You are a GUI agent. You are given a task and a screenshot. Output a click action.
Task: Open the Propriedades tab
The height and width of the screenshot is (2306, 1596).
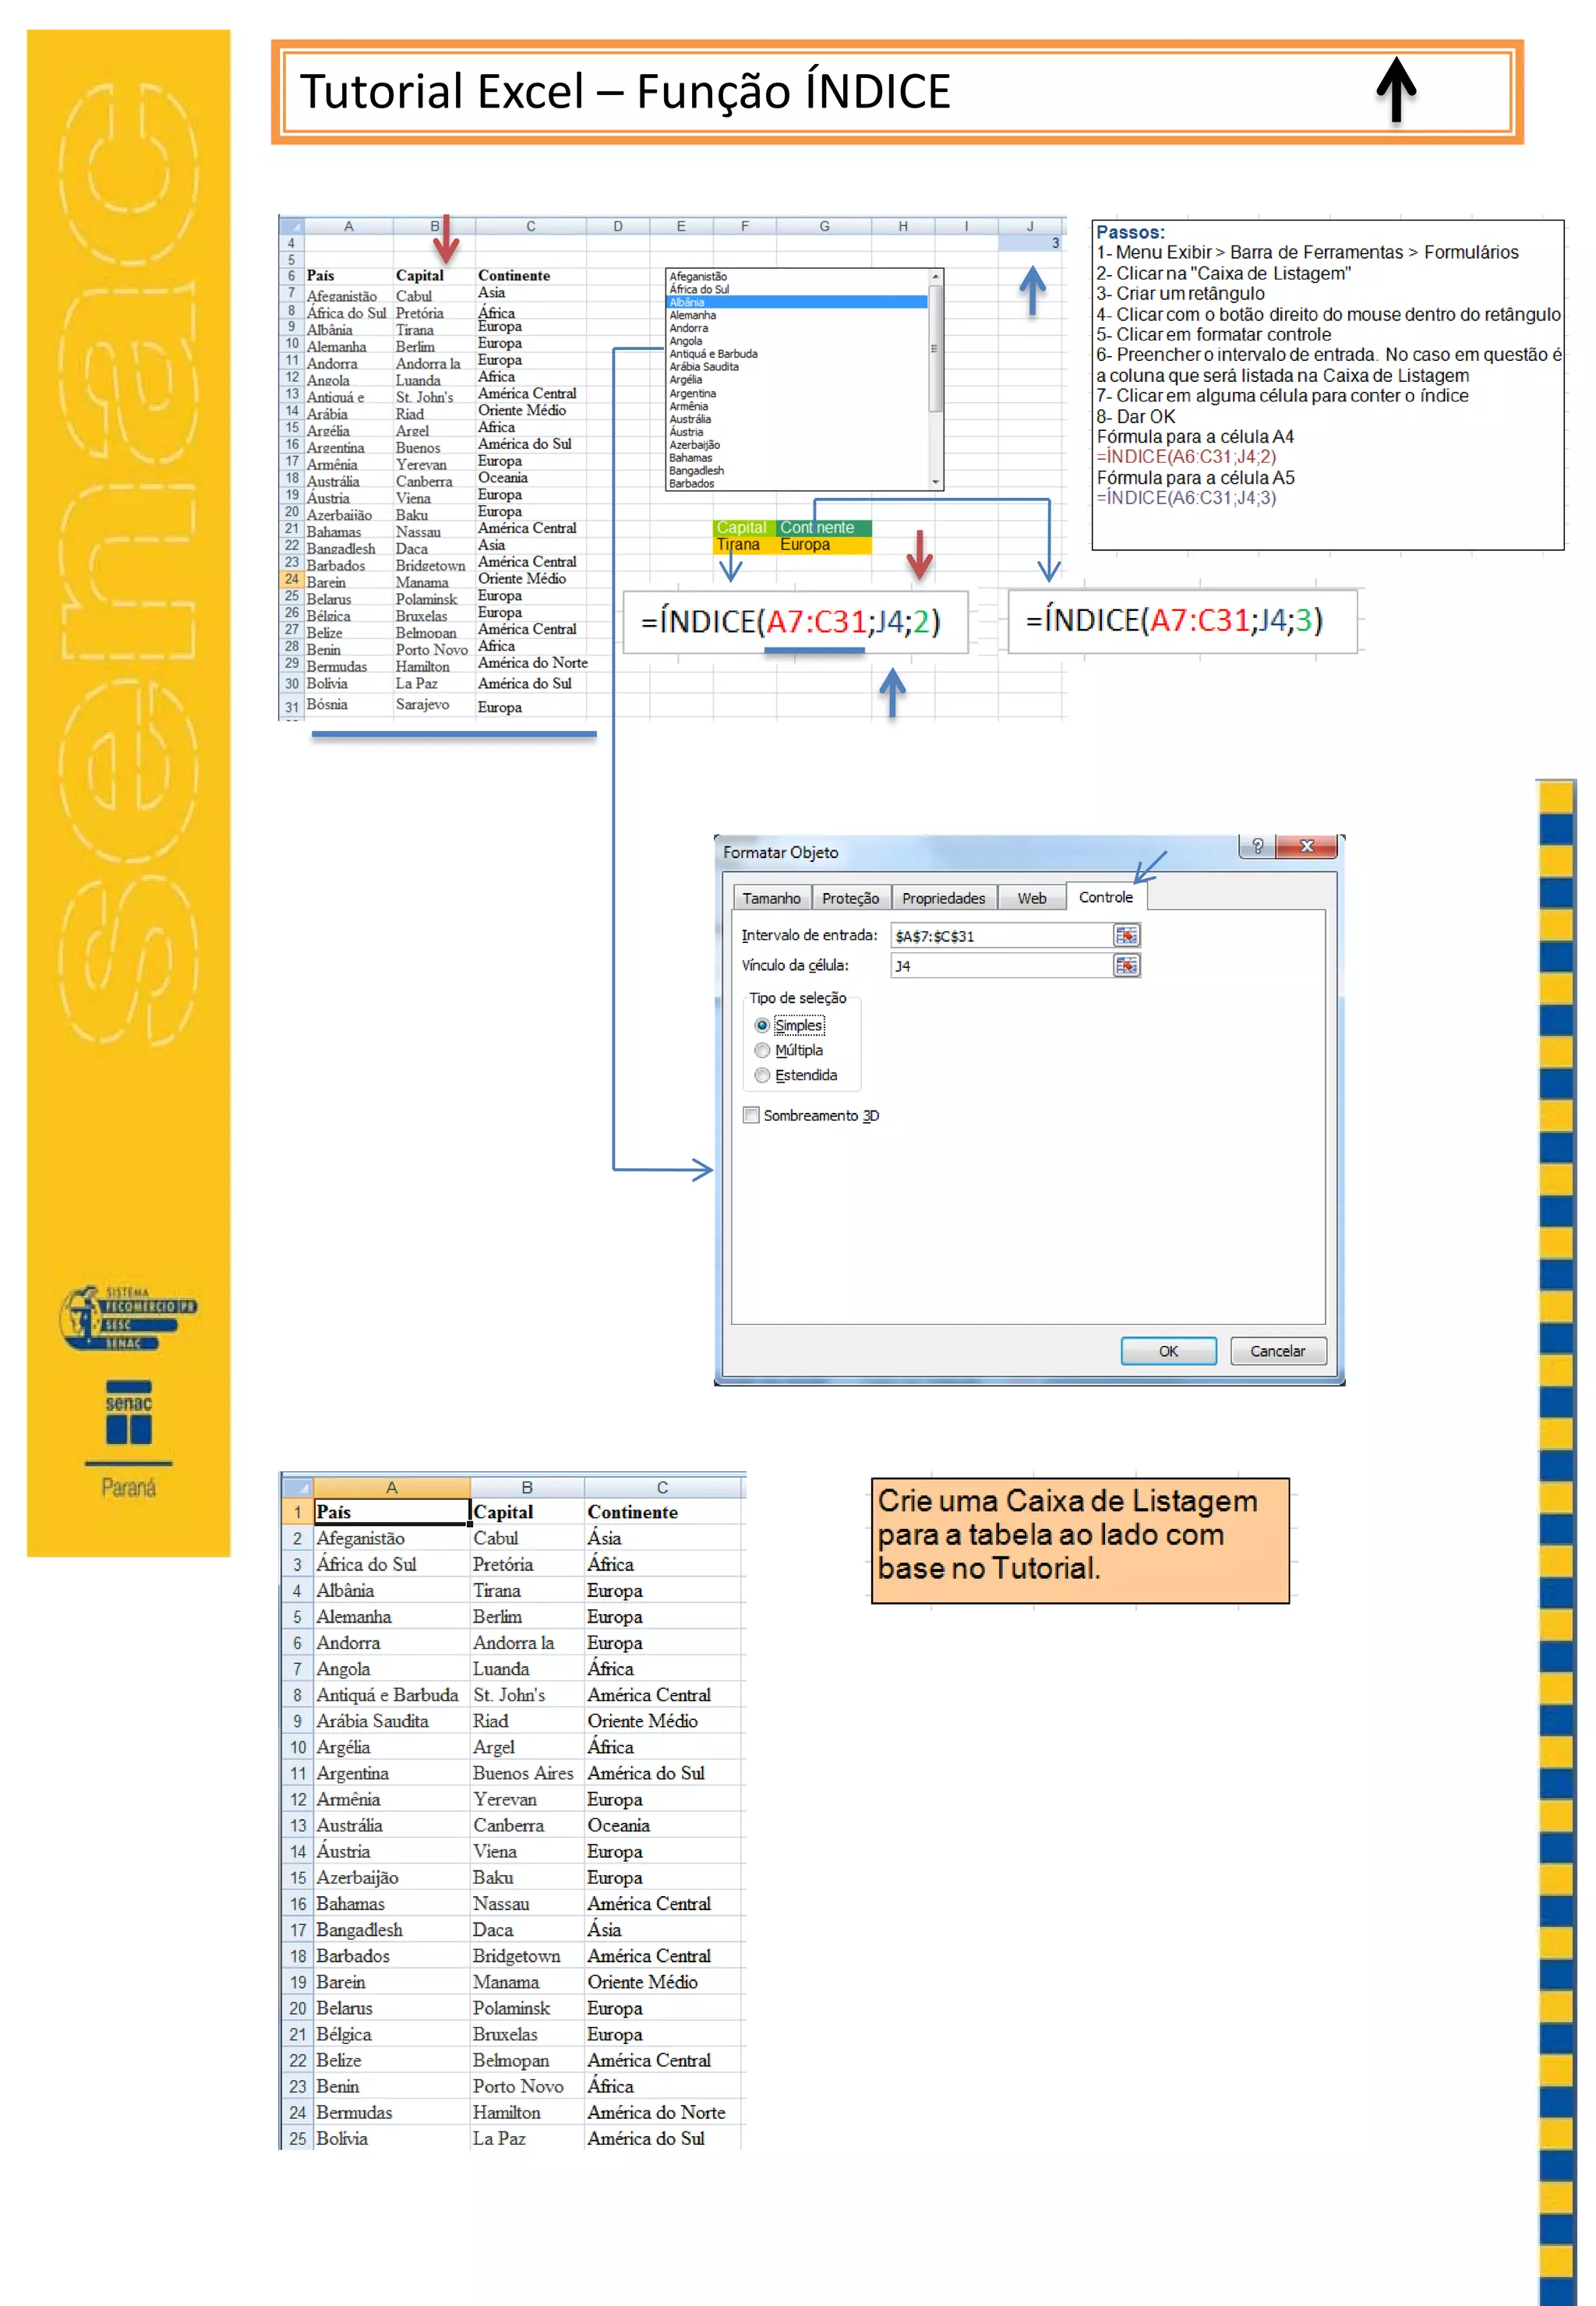943,898
